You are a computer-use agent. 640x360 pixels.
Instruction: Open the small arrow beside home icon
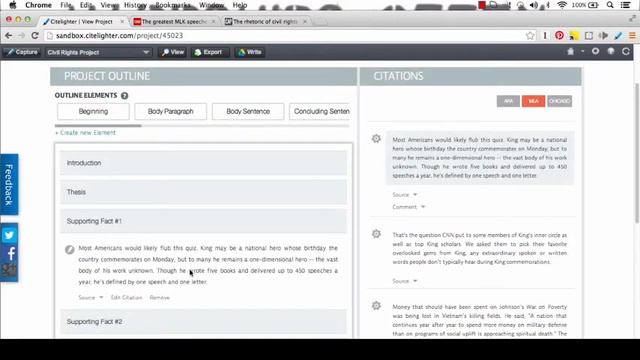coord(582,51)
